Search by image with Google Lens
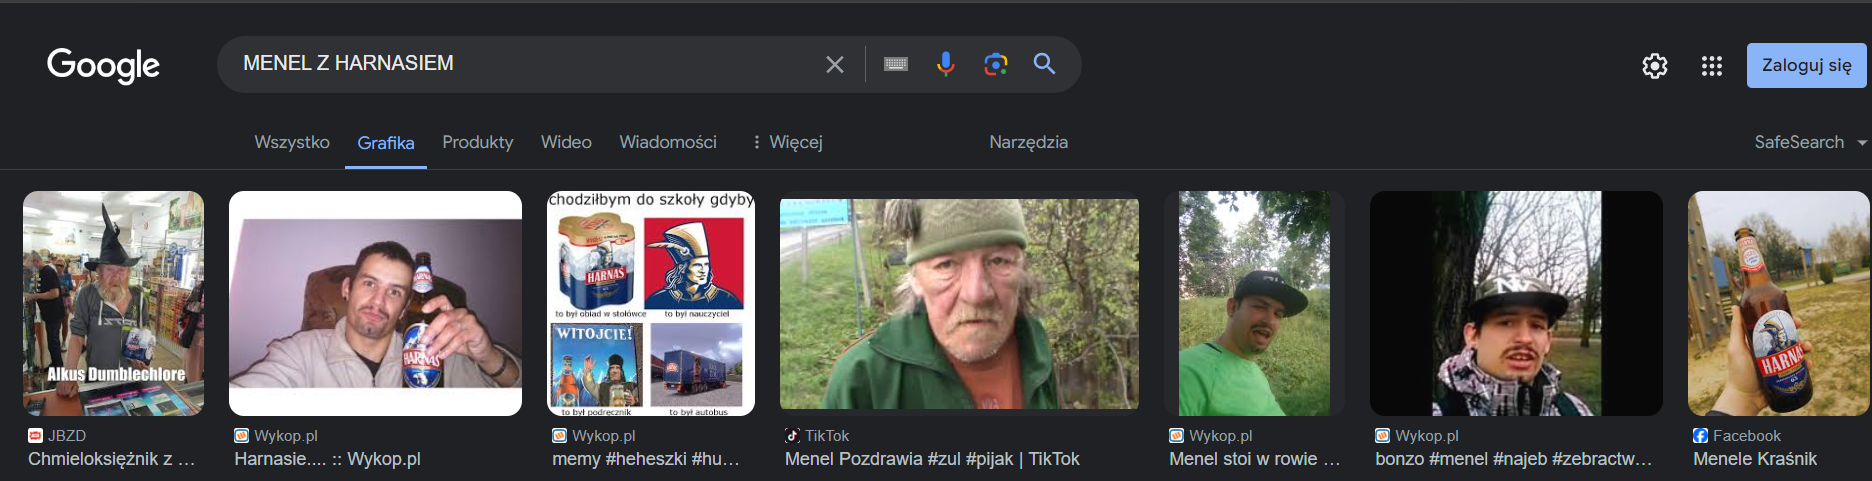Viewport: 1872px width, 481px height. click(995, 65)
